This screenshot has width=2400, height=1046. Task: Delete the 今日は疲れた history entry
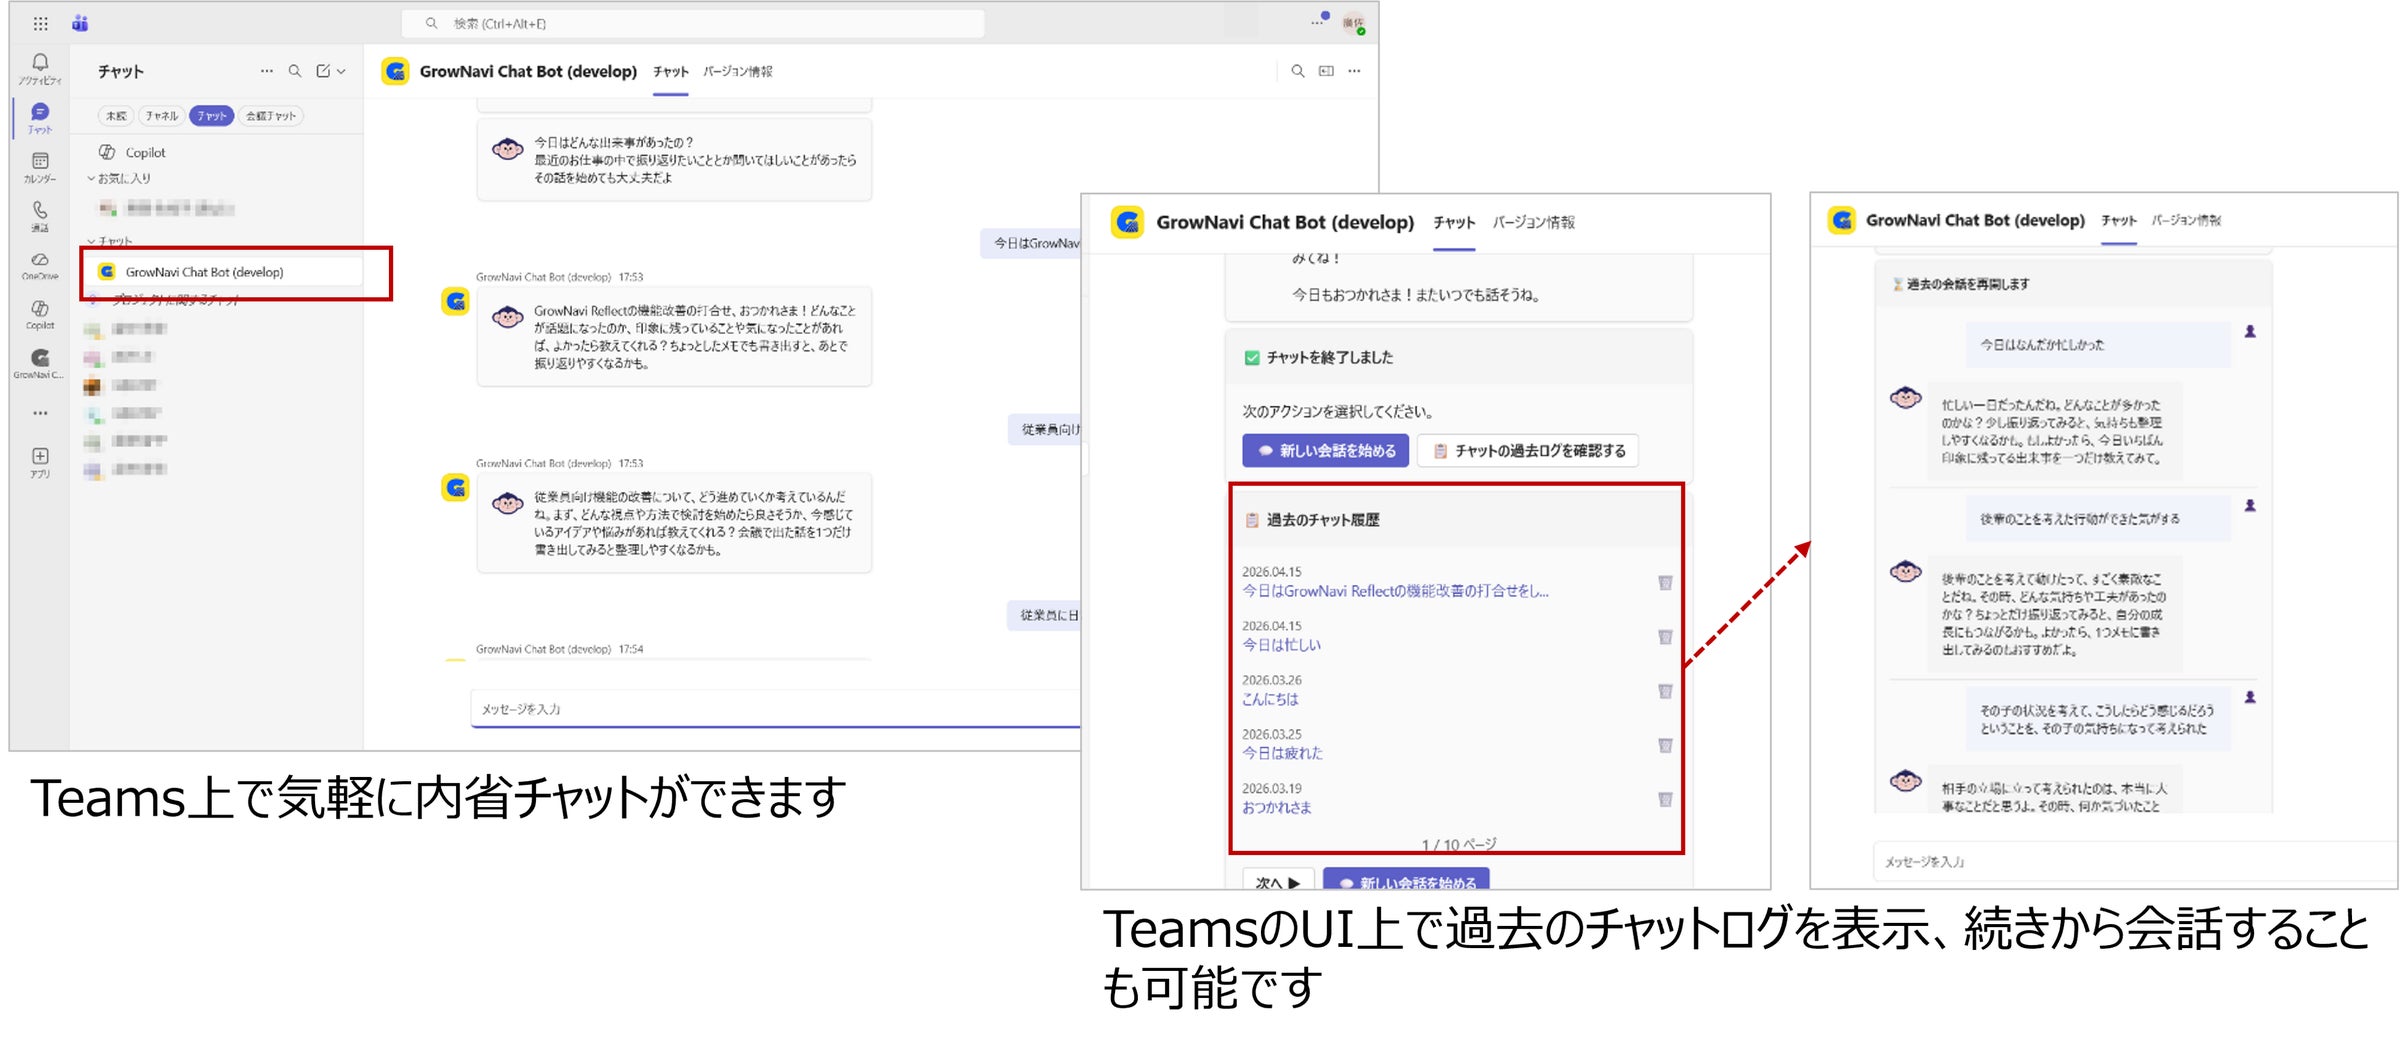click(x=1665, y=745)
